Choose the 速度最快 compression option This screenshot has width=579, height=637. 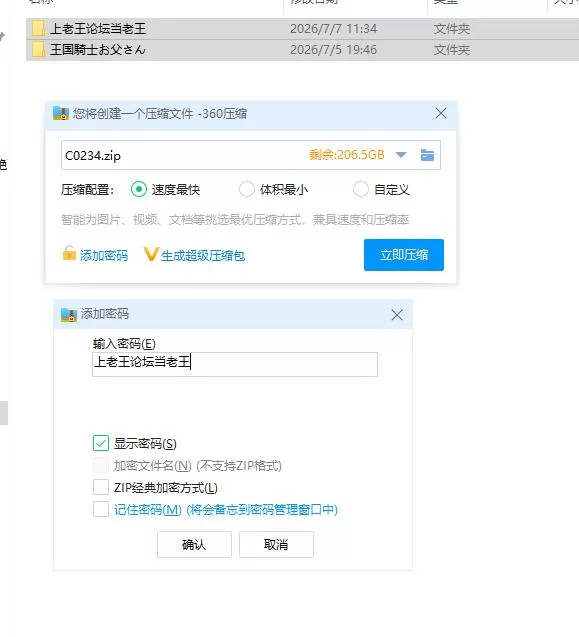click(139, 189)
